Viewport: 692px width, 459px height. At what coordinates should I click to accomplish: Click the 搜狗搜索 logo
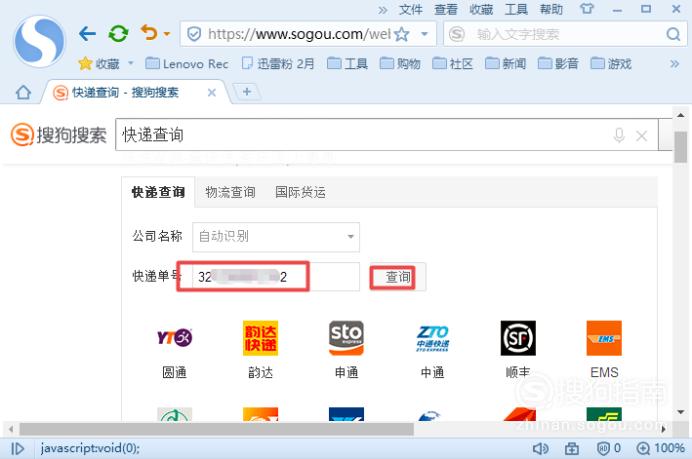(x=58, y=135)
